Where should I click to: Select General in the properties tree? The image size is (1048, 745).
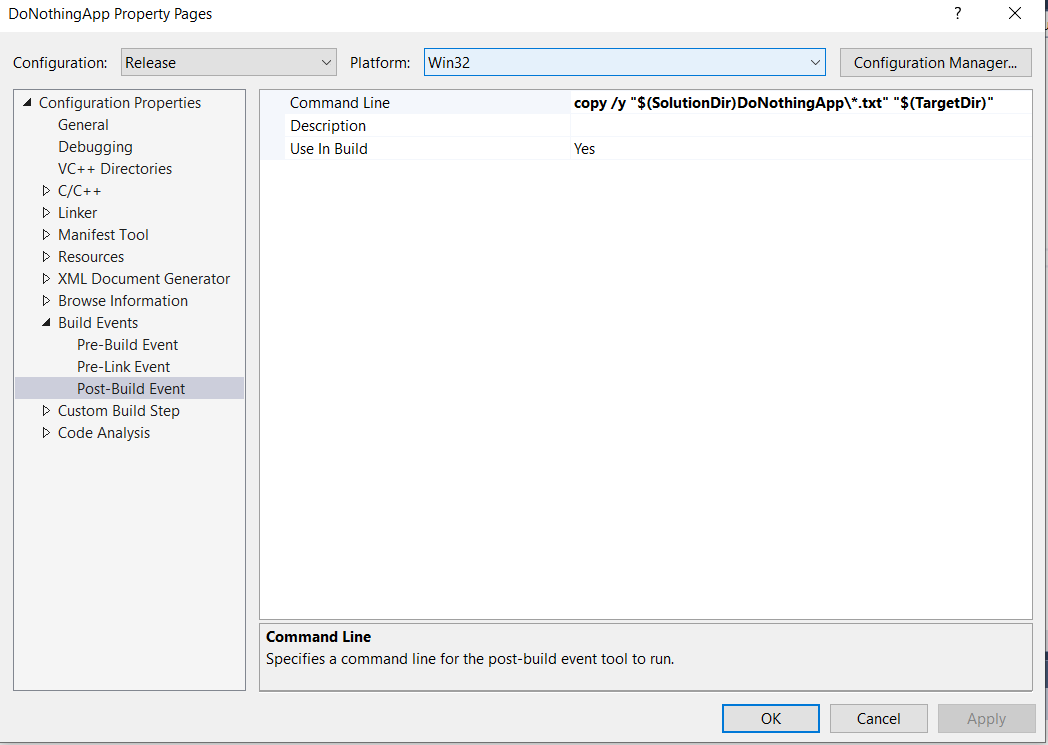coord(83,125)
